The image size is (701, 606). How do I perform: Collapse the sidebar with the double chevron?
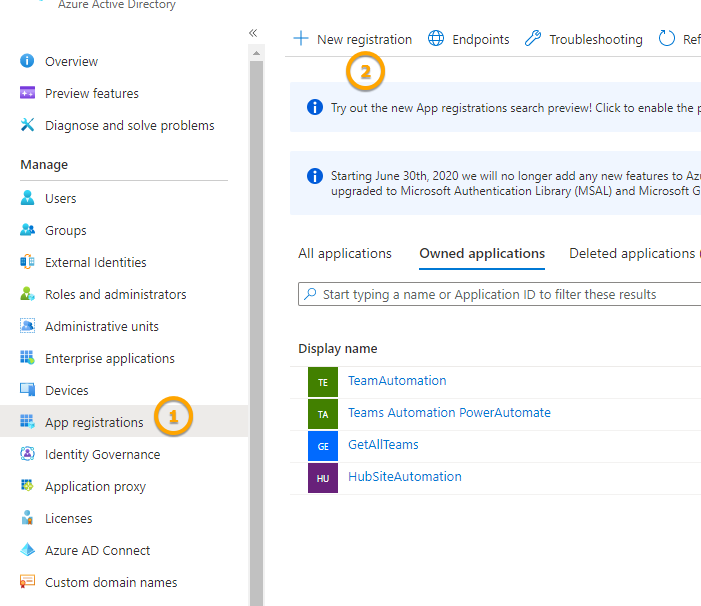click(x=253, y=33)
